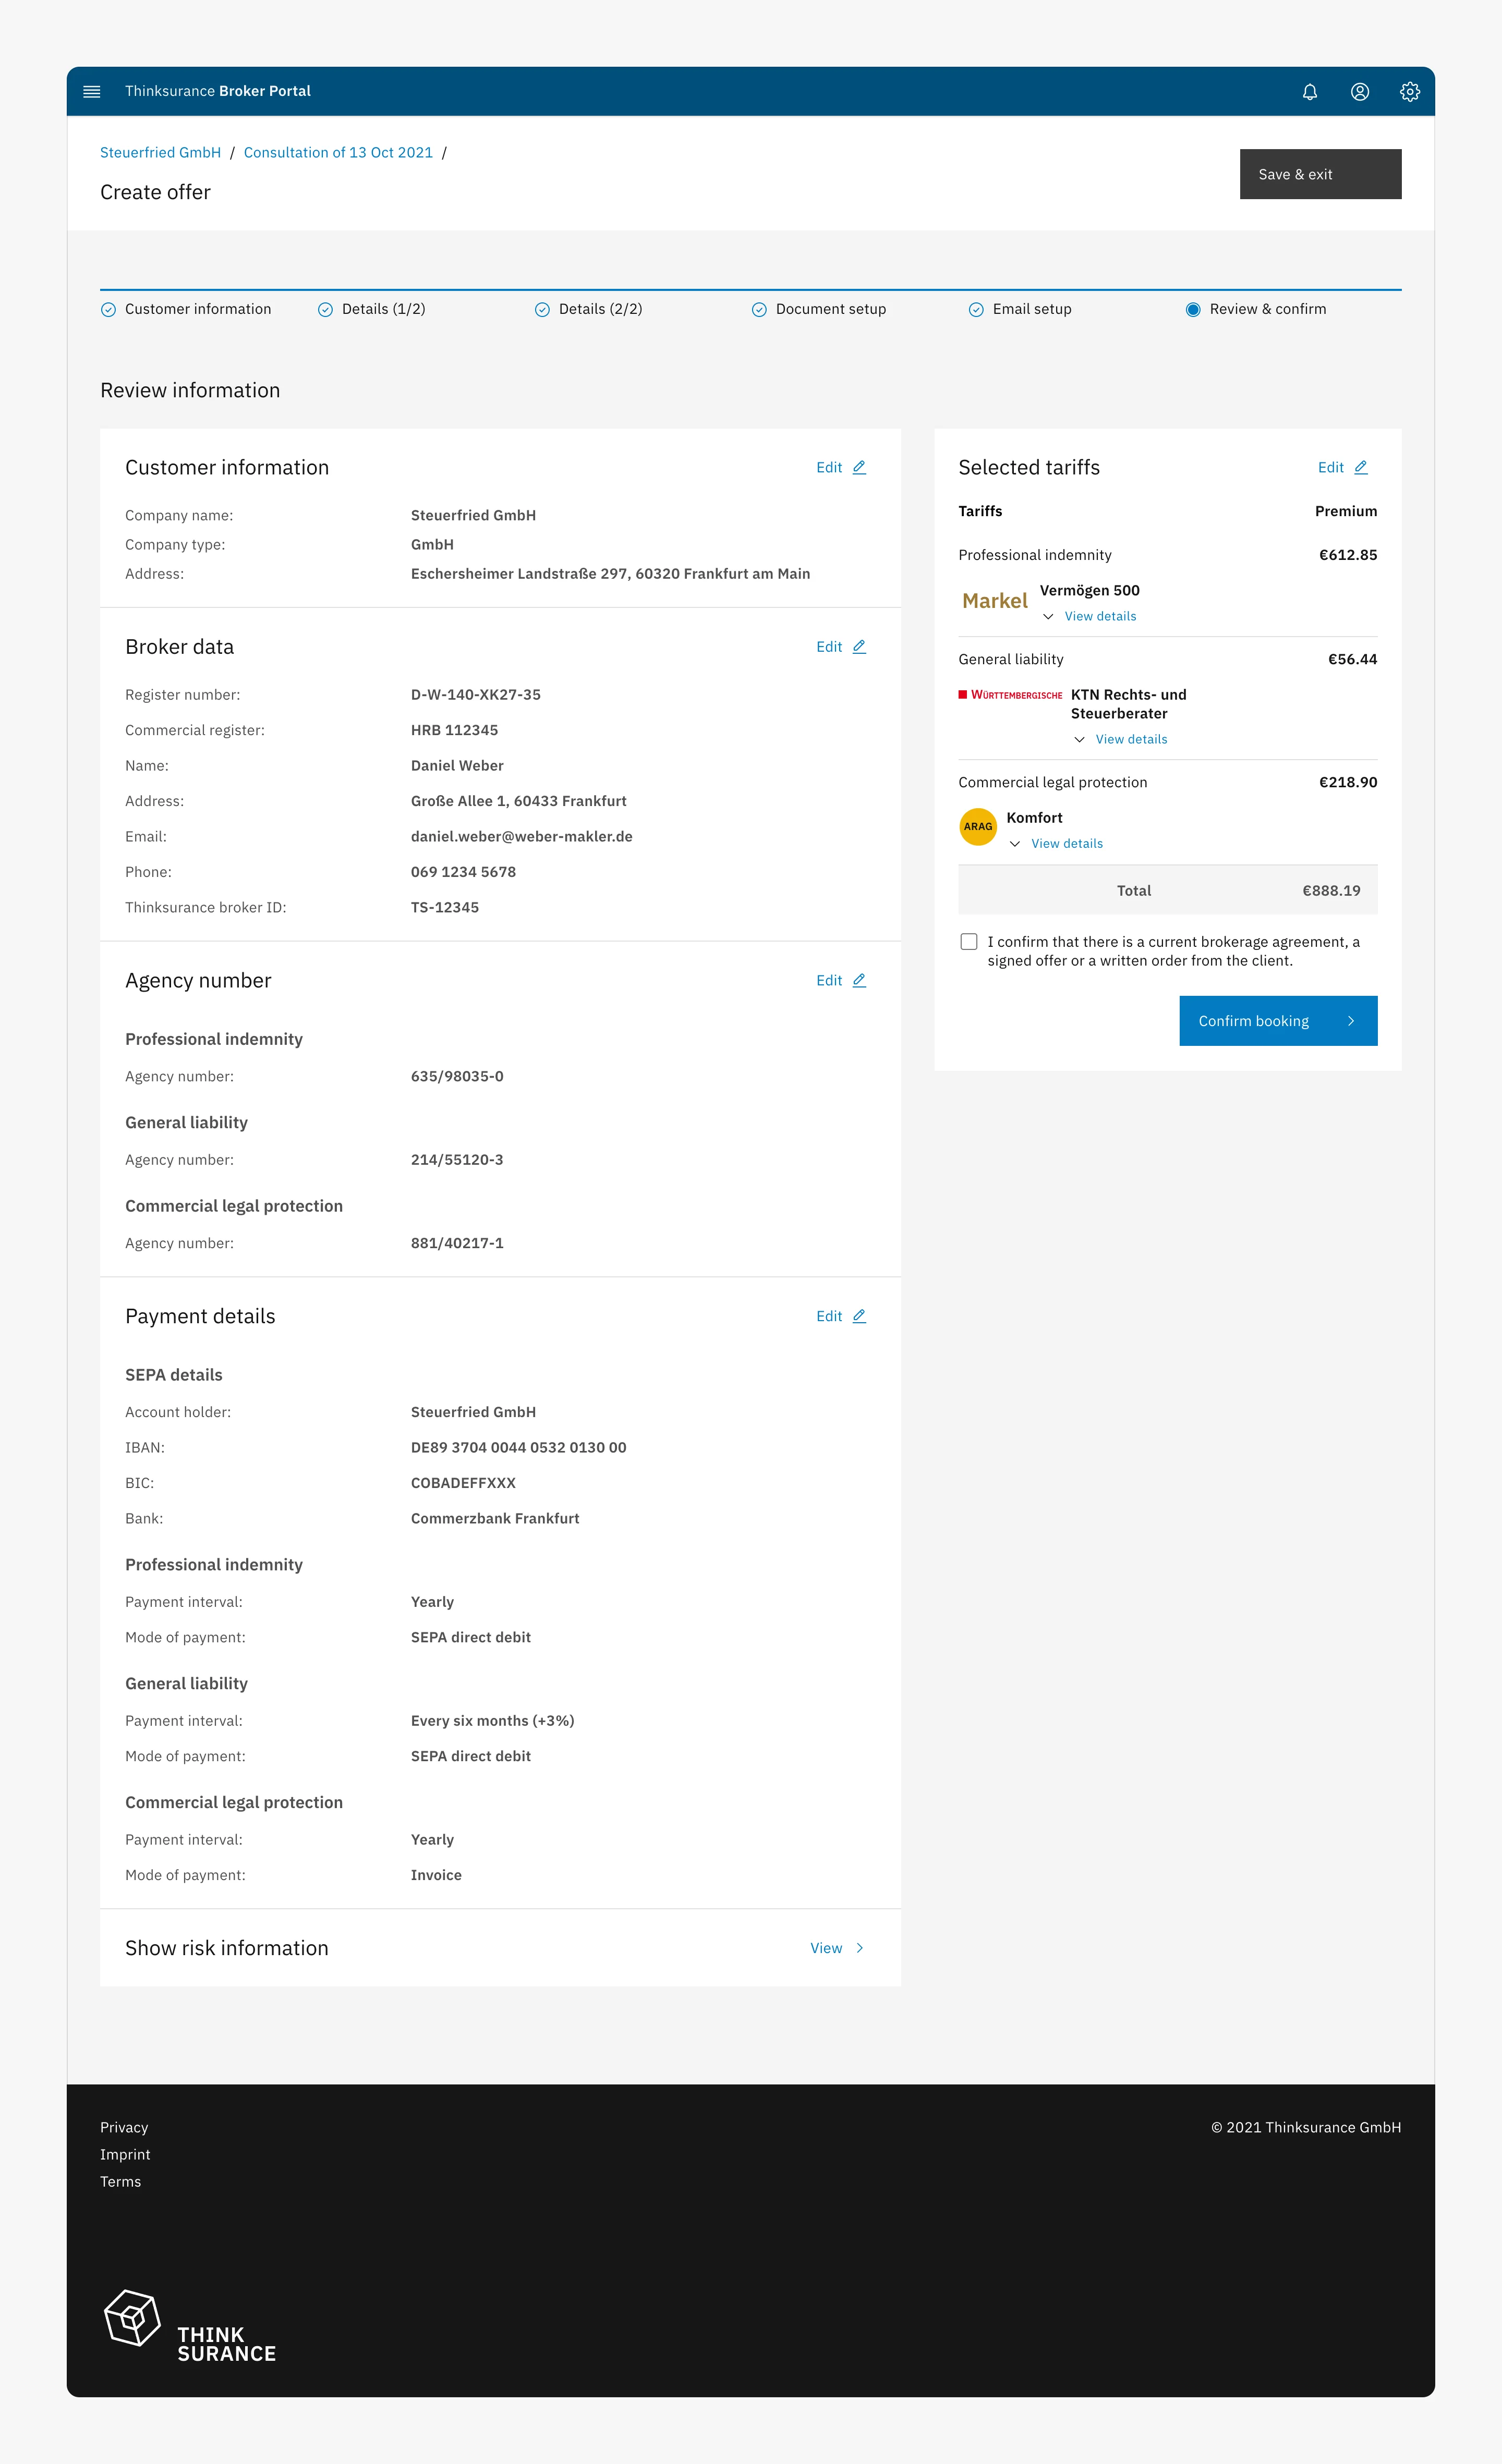Image resolution: width=1502 pixels, height=2464 pixels.
Task: Click arrow icon on Confirm booking button
Action: pos(1351,1021)
